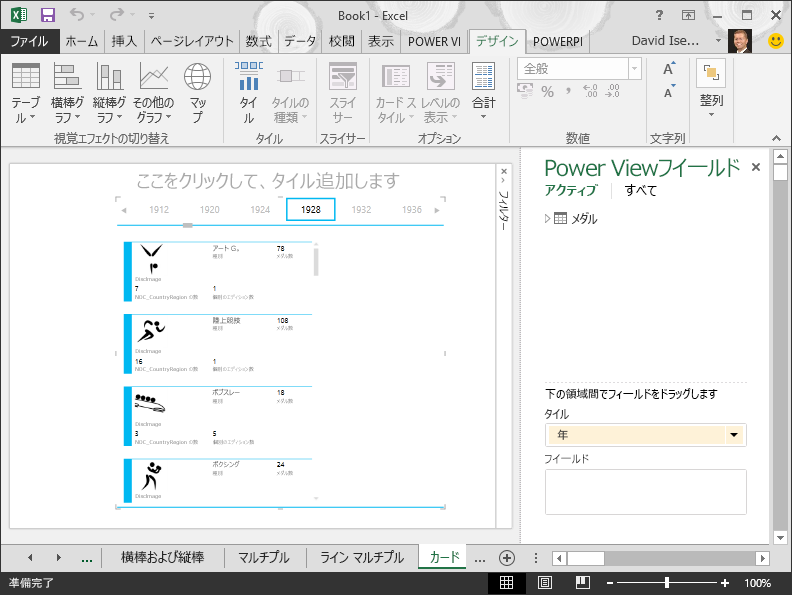Open the データ ribbon tab
Screen dimensions: 792x595
[x=300, y=41]
